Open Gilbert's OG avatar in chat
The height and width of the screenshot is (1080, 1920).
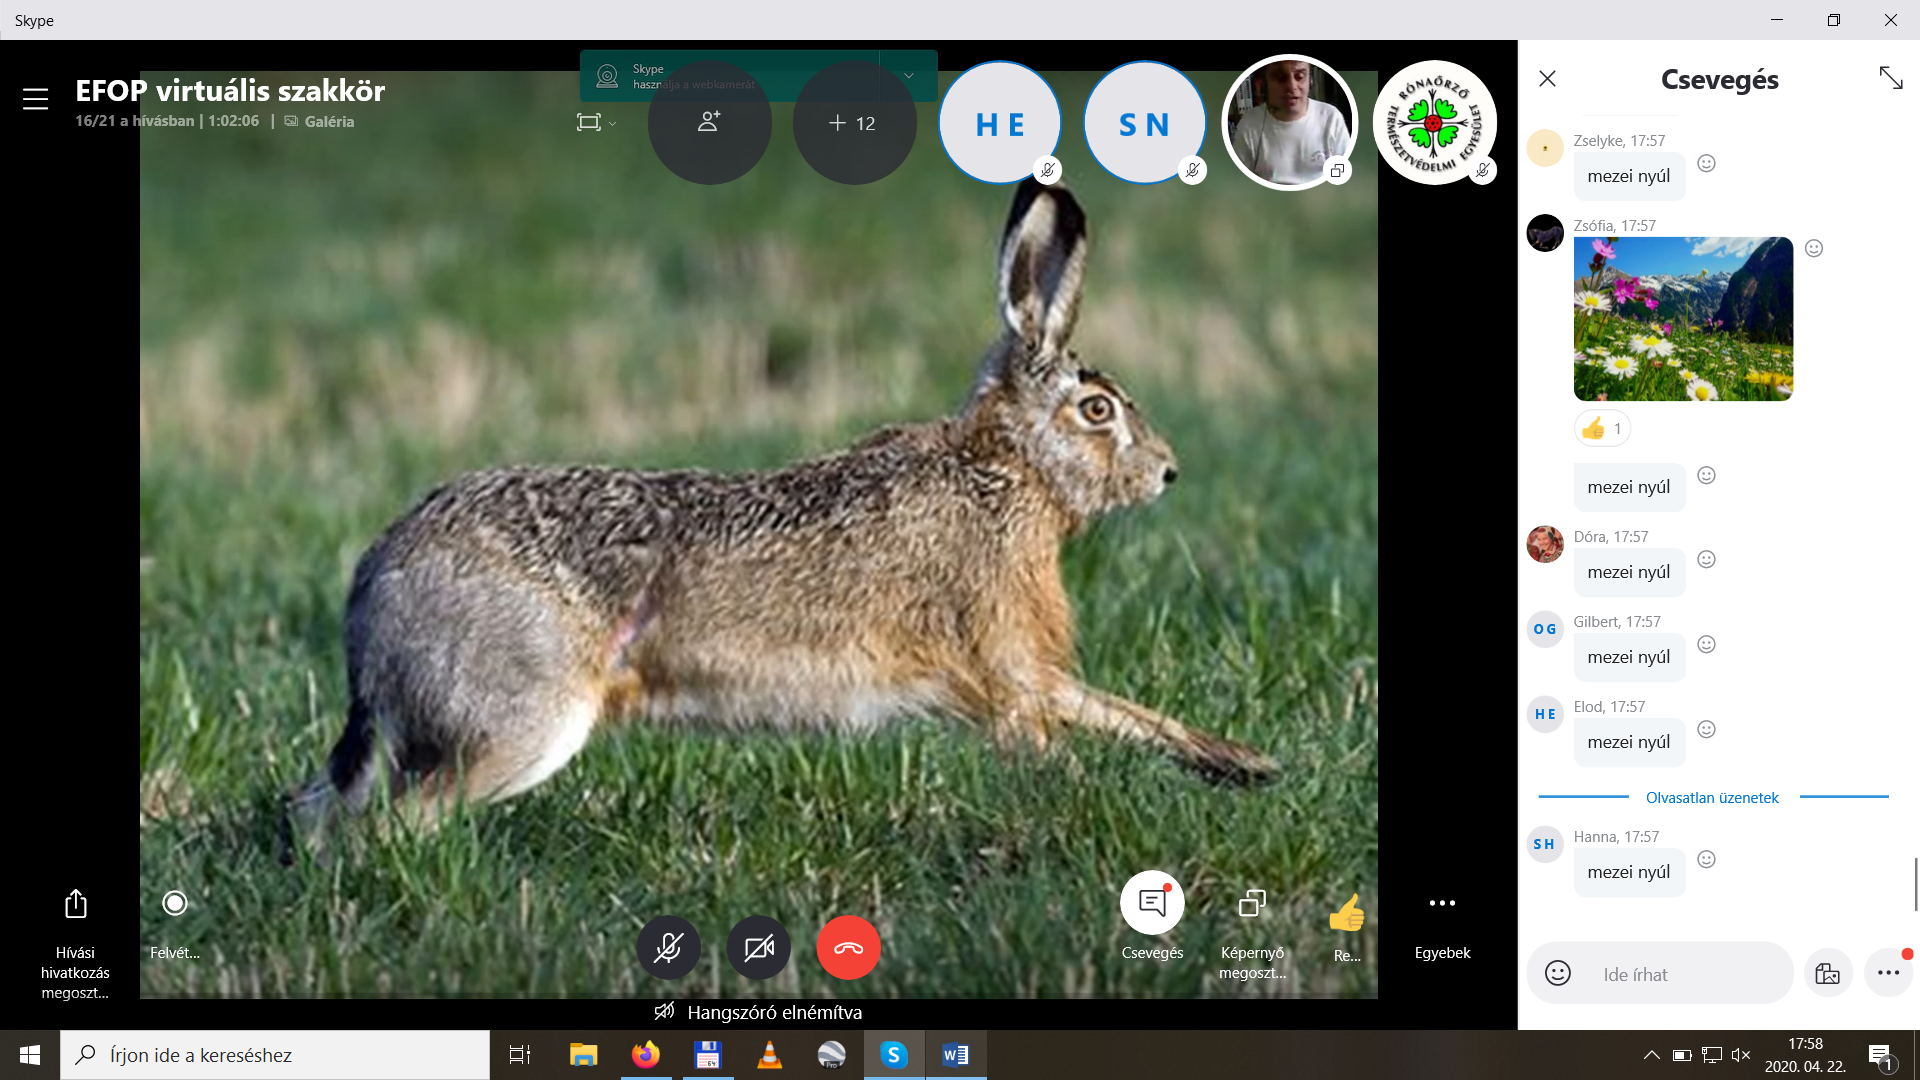1545,629
